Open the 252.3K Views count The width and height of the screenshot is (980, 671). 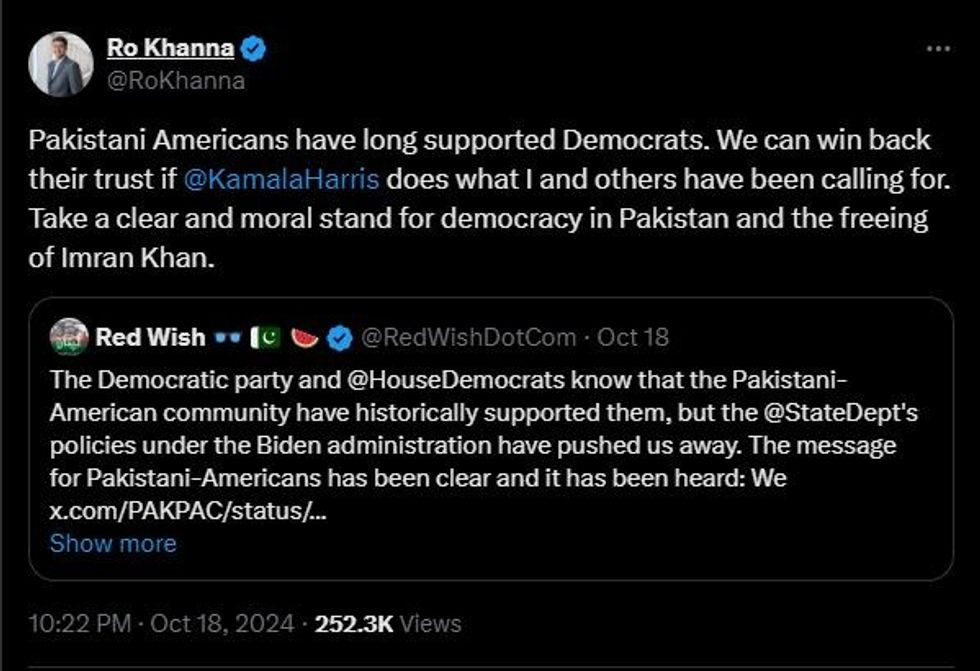(x=388, y=624)
